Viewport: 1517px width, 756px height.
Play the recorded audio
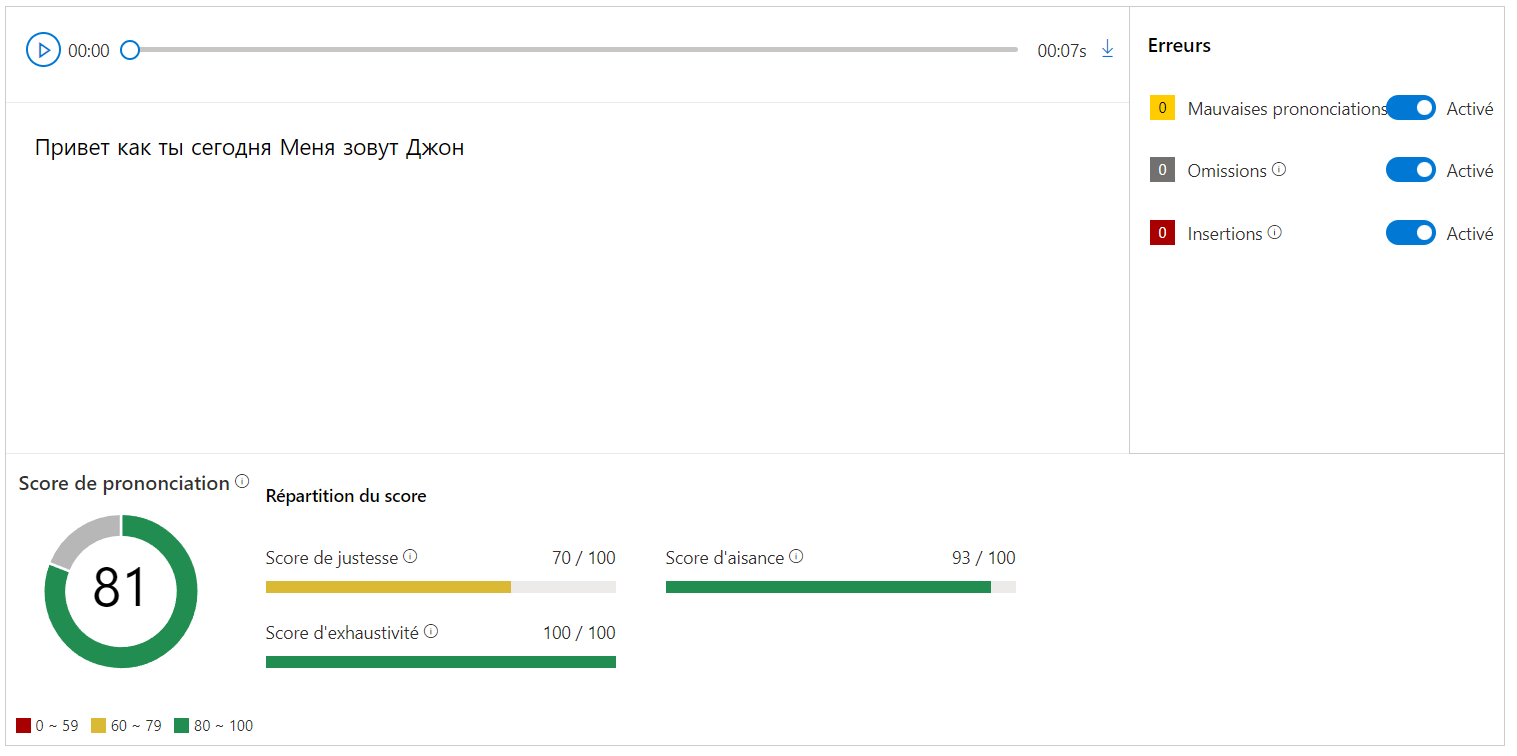click(44, 50)
